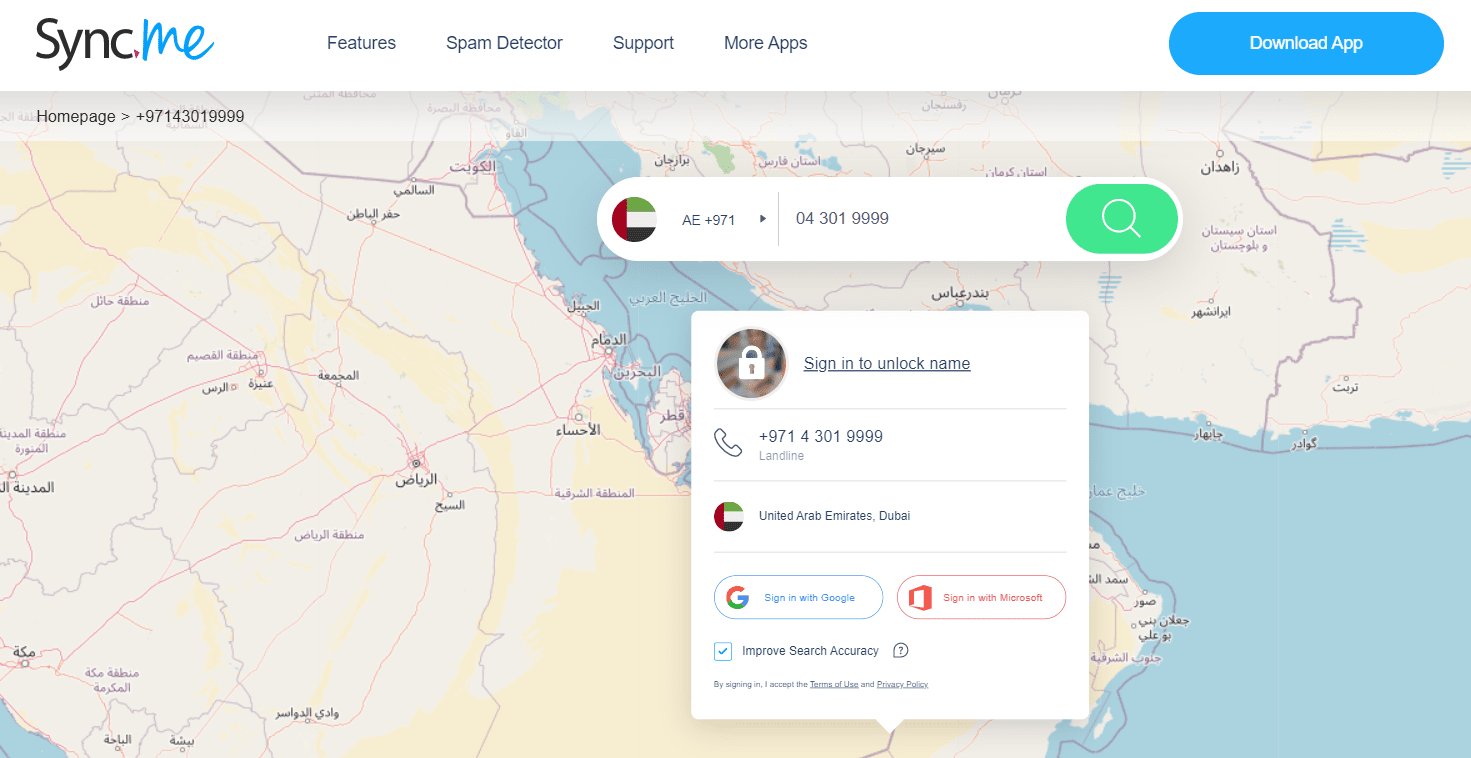This screenshot has height=758, width=1471.
Task: Click the Download App button
Action: pyautogui.click(x=1306, y=43)
